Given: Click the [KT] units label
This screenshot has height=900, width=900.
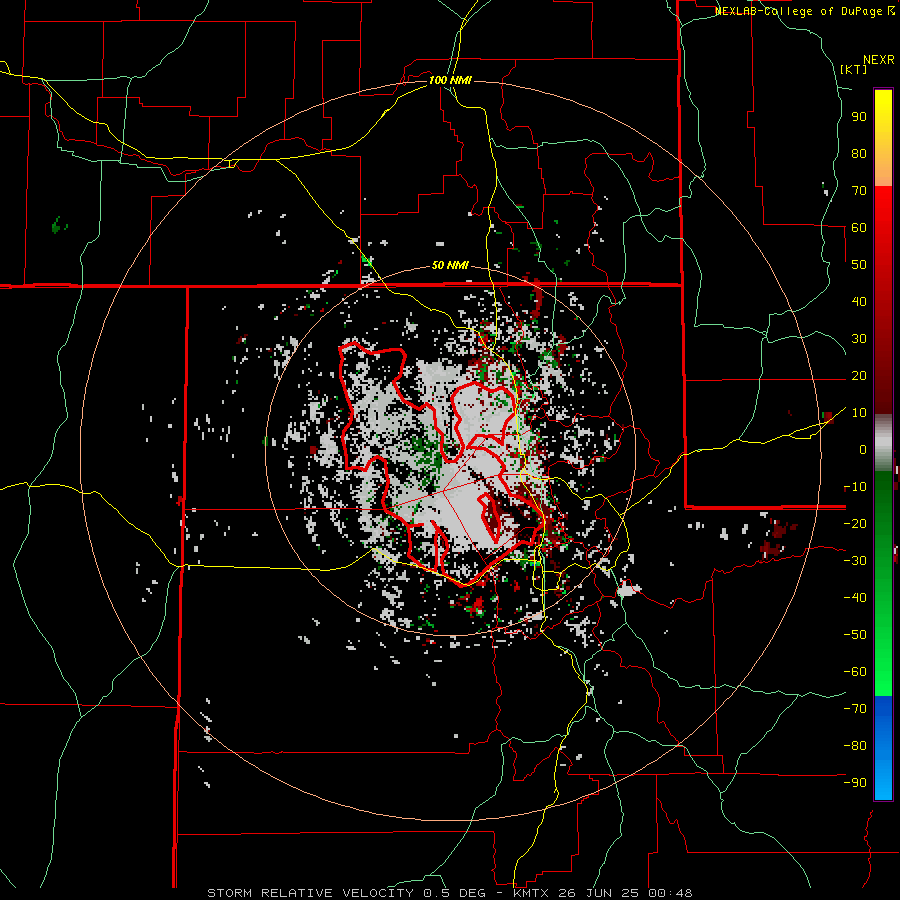Looking at the screenshot, I should coord(854,69).
